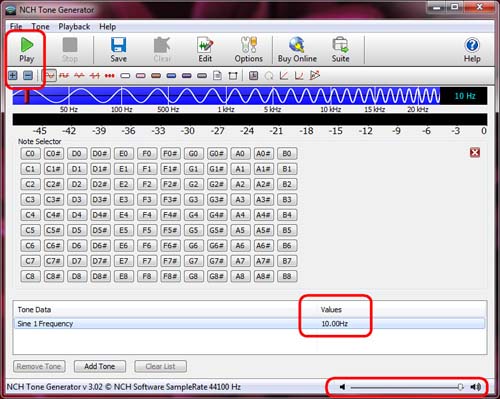Click the blue plus add-tone icon
500x399 pixels.
pyautogui.click(x=13, y=75)
